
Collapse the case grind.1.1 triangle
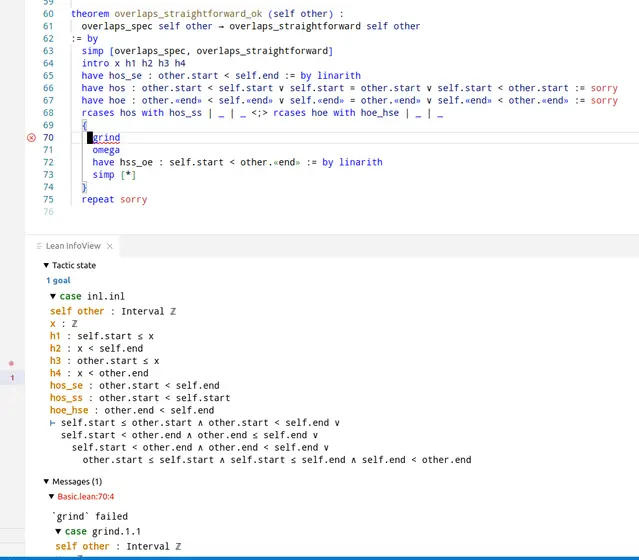tap(58, 531)
